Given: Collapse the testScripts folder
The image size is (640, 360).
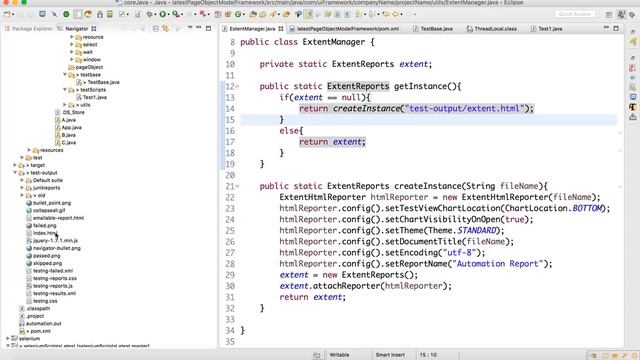Looking at the screenshot, I should 65,90.
